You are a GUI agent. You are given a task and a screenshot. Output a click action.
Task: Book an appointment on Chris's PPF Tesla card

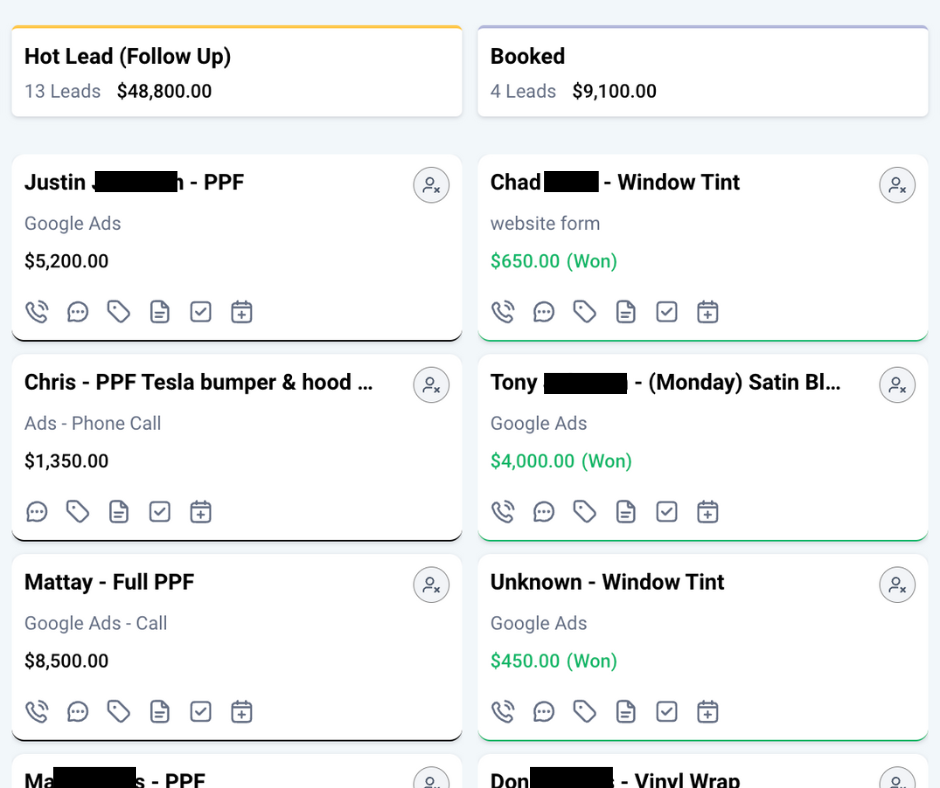[200, 511]
